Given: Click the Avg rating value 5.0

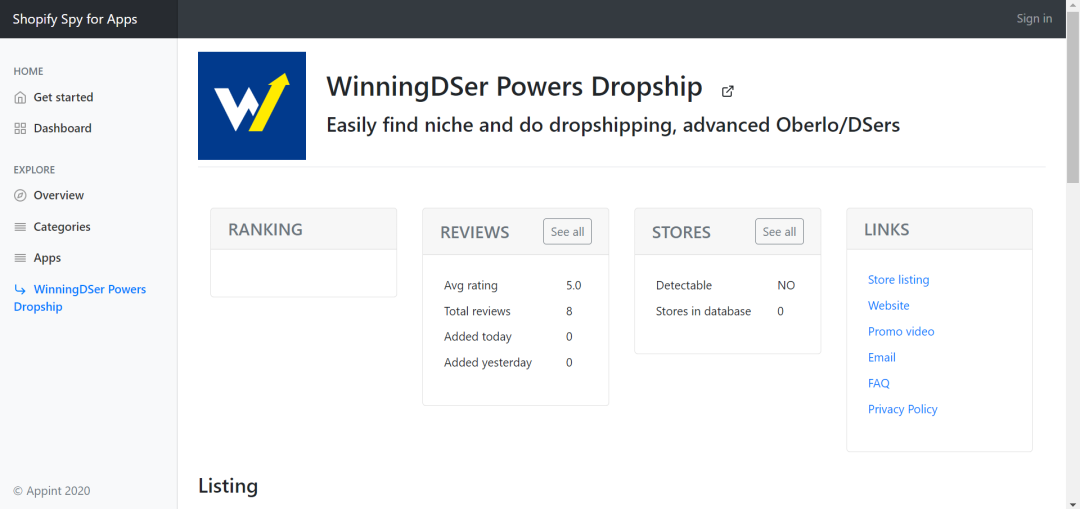Looking at the screenshot, I should (x=573, y=285).
